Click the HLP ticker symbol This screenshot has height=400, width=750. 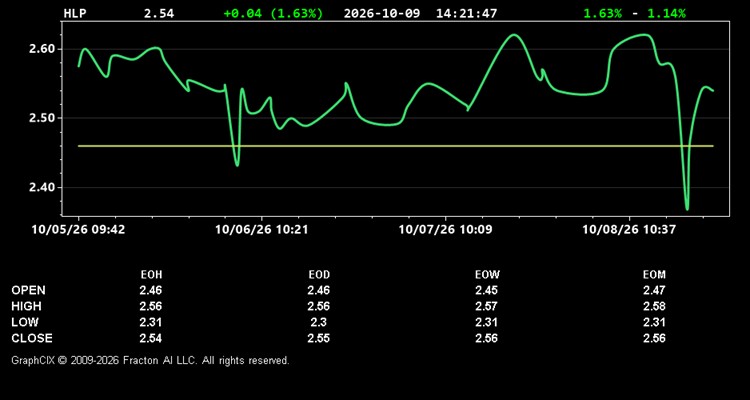(75, 13)
